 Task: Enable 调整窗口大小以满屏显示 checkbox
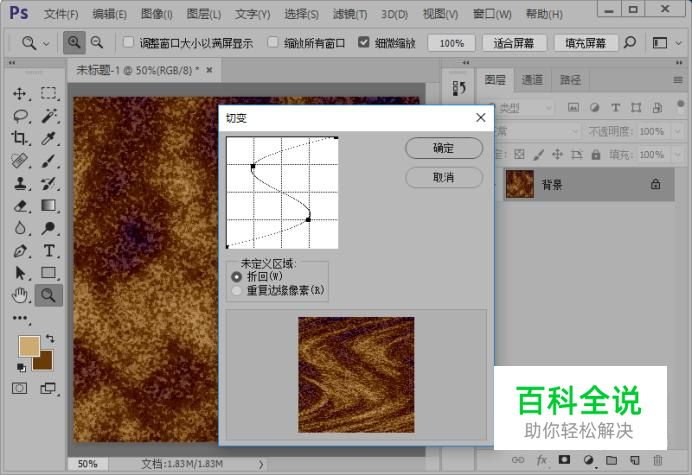[x=128, y=44]
